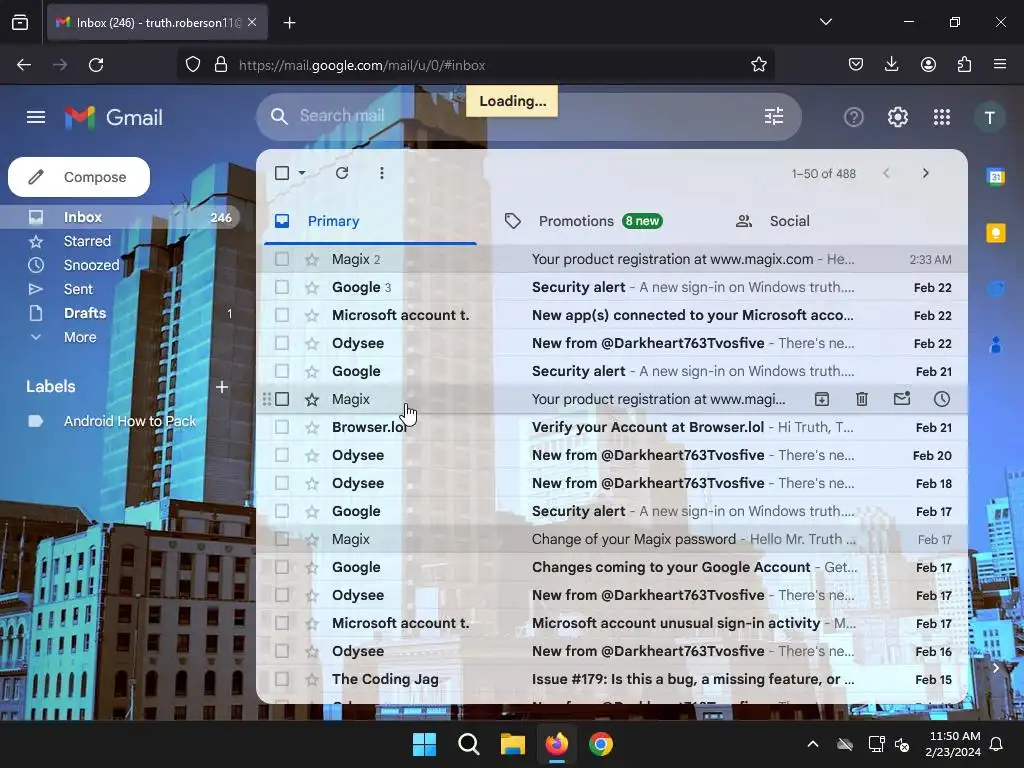Open the Firefox list all tabs chevron
The image size is (1024, 768).
click(x=825, y=22)
